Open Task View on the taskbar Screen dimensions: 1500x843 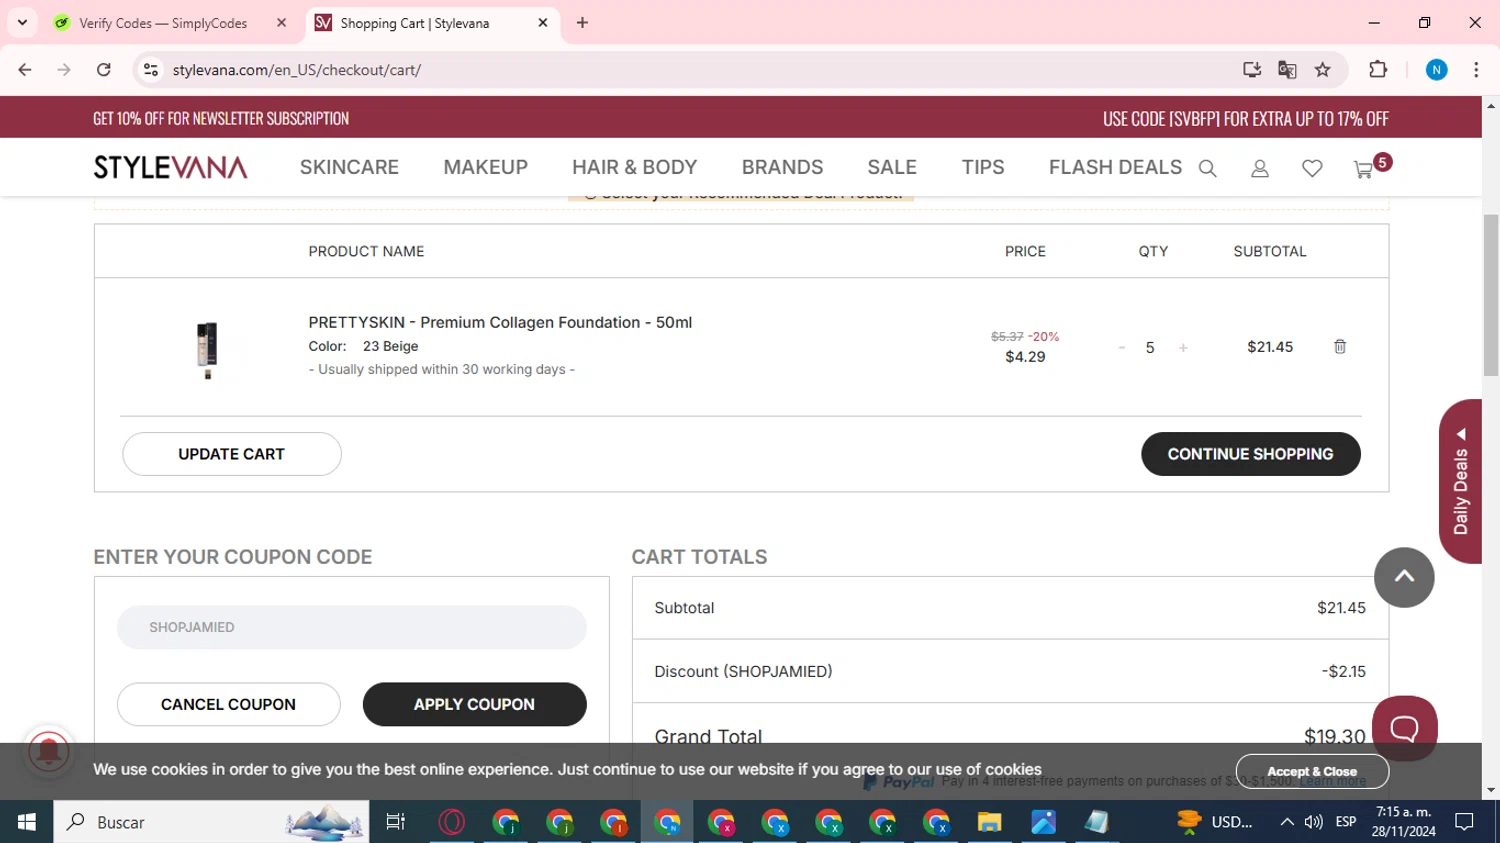395,822
